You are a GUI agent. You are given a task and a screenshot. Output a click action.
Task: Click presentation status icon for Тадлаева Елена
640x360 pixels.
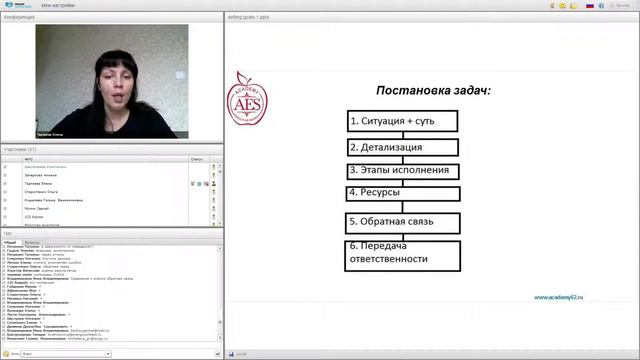pos(206,184)
